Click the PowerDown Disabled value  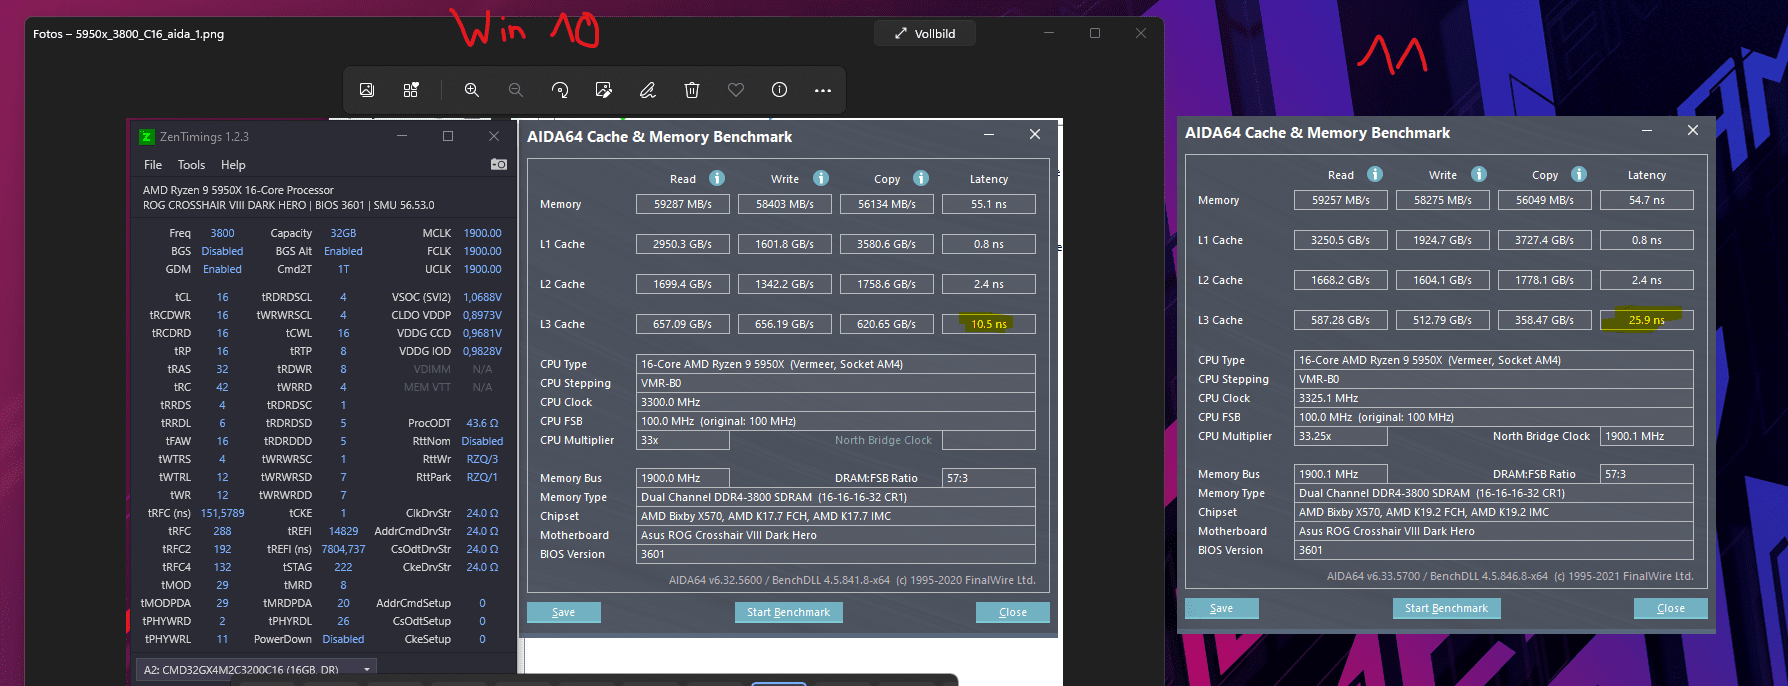click(x=343, y=639)
